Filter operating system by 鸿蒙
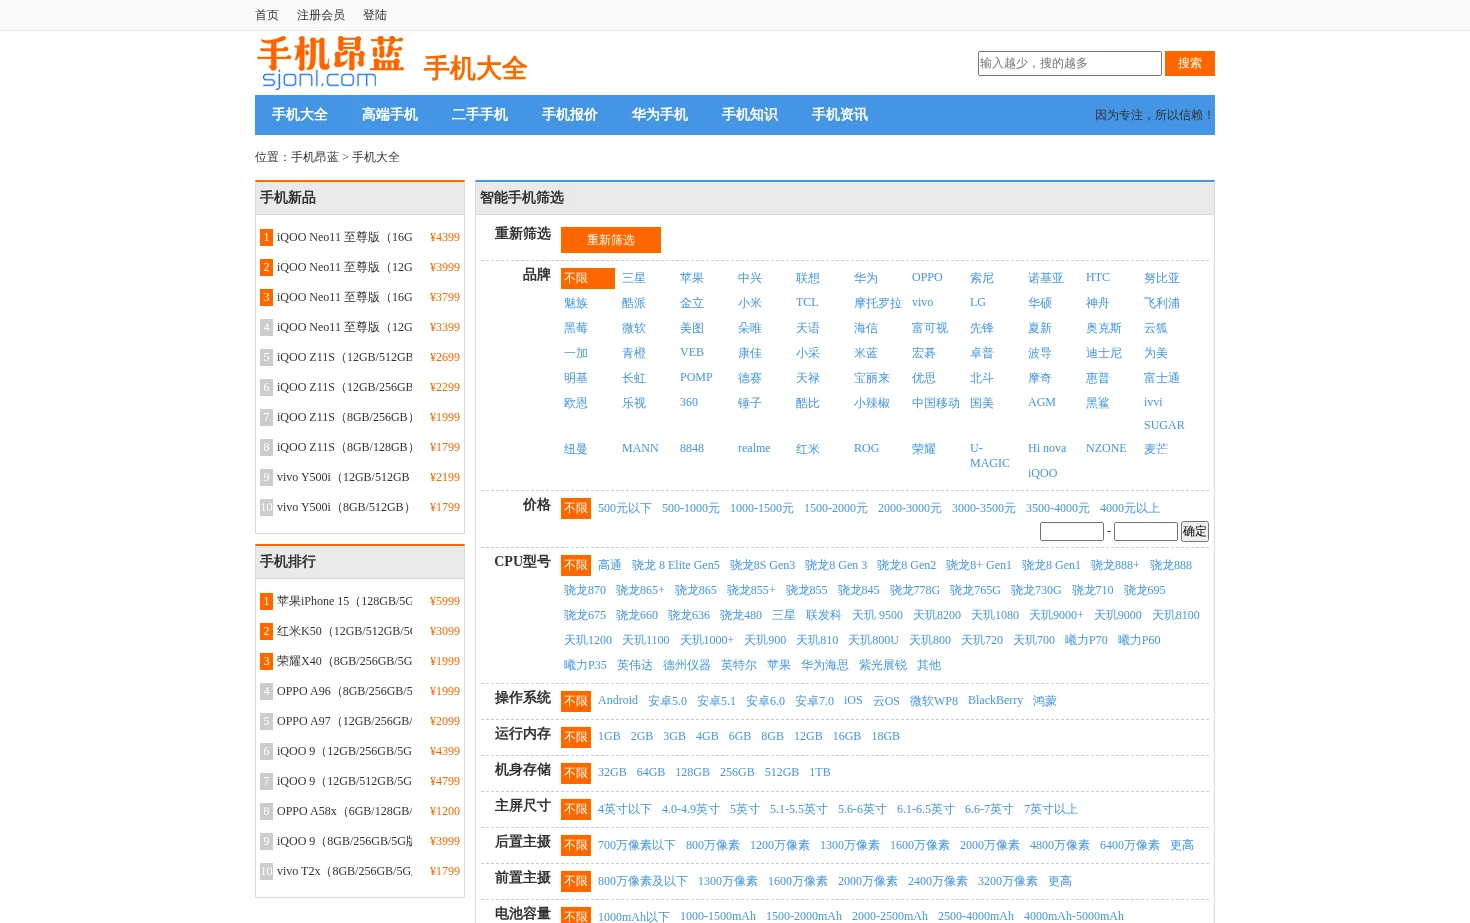This screenshot has width=1470, height=923. pyautogui.click(x=1045, y=701)
